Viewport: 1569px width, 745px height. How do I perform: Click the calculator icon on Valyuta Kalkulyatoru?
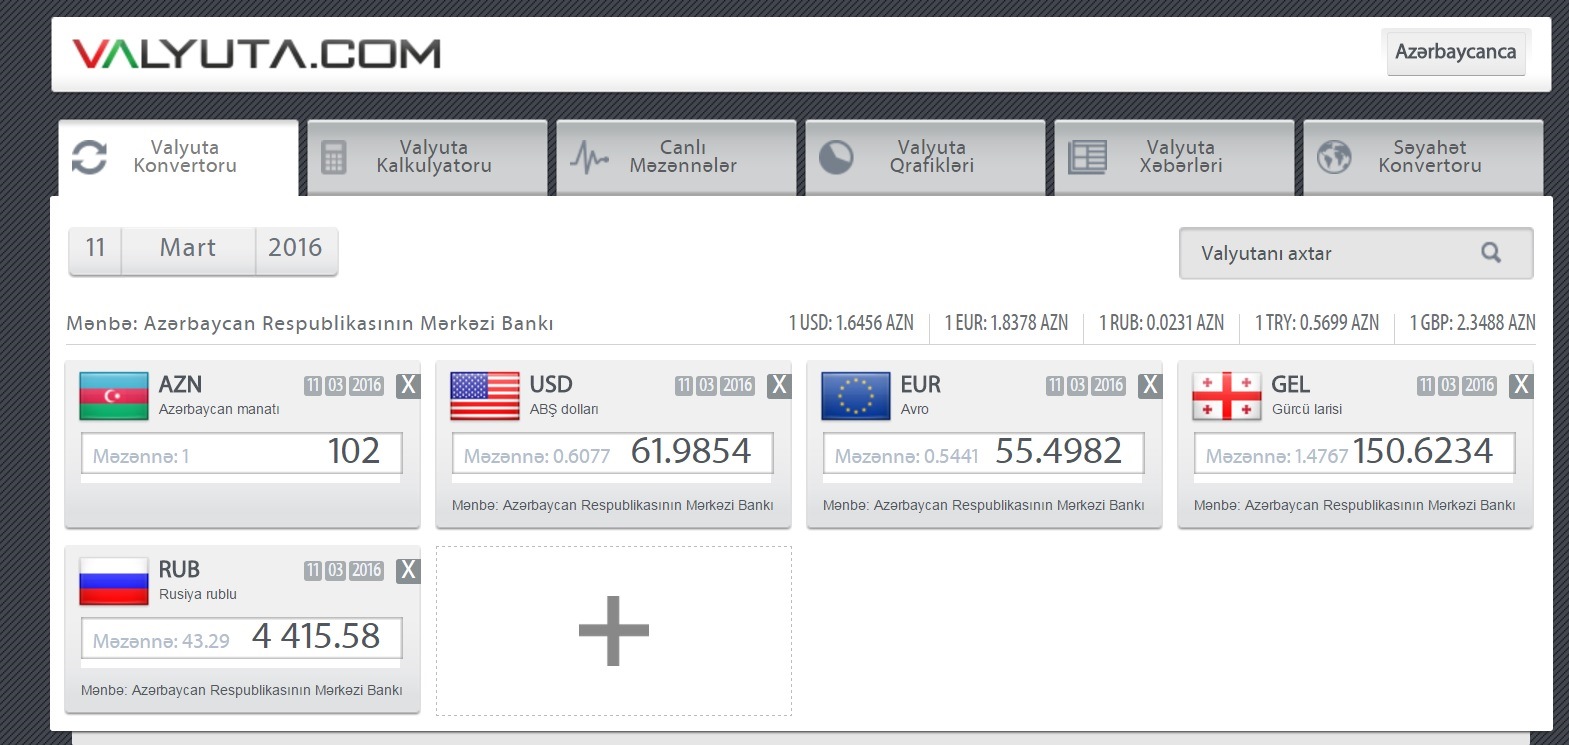coord(334,157)
